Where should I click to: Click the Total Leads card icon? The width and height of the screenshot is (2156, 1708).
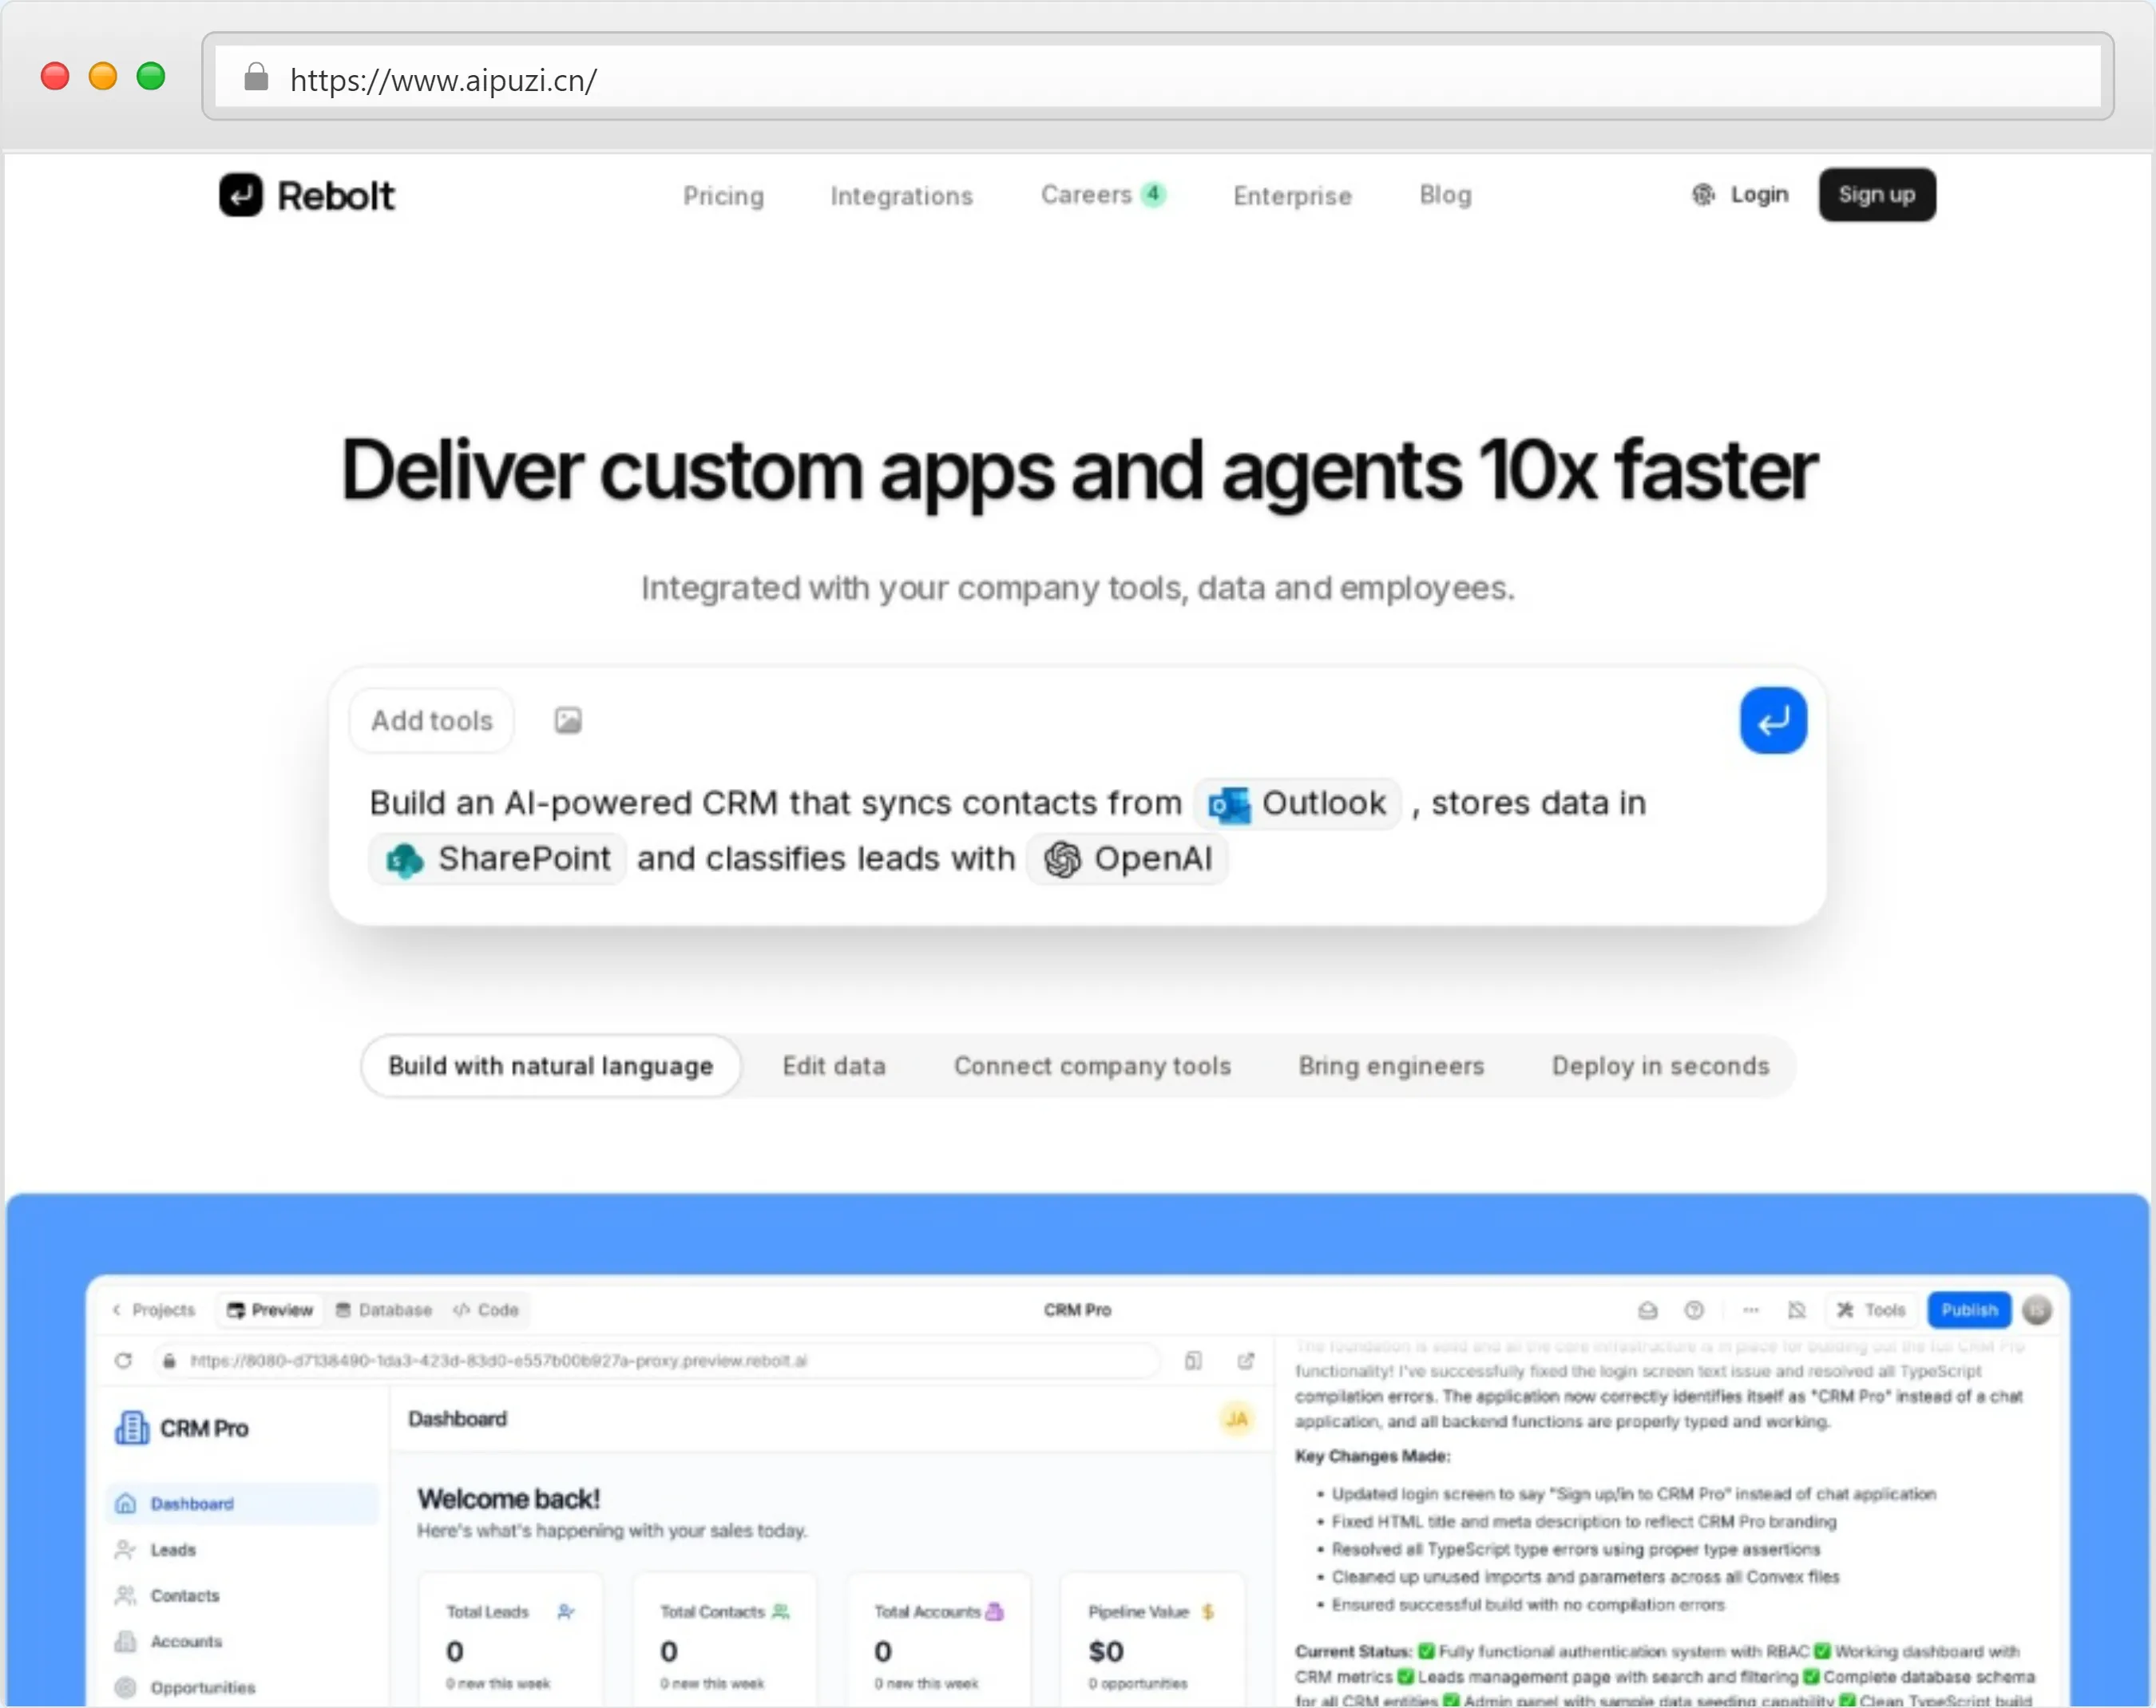(566, 1612)
